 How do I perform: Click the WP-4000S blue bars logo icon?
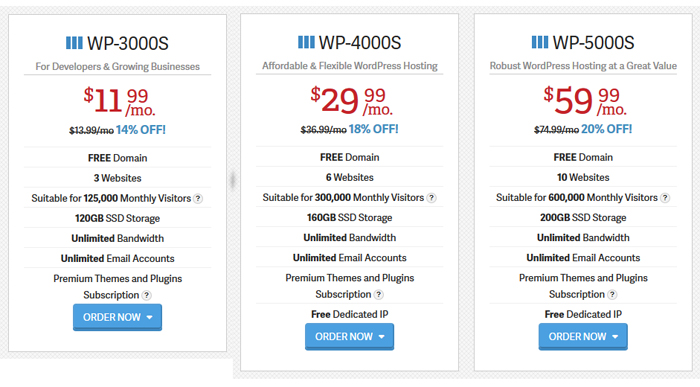(x=306, y=42)
